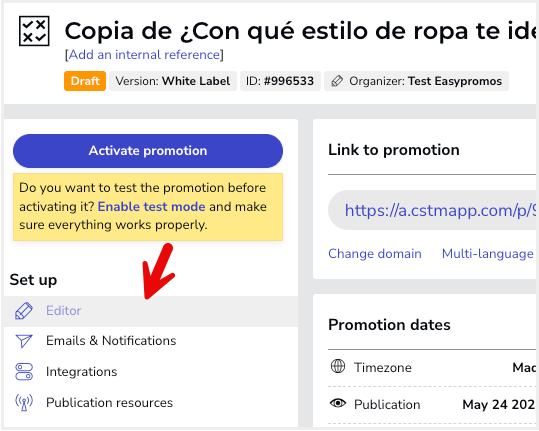Image resolution: width=539 pixels, height=431 pixels.
Task: Click the Emails & Notifications paper plane icon
Action: 24,341
